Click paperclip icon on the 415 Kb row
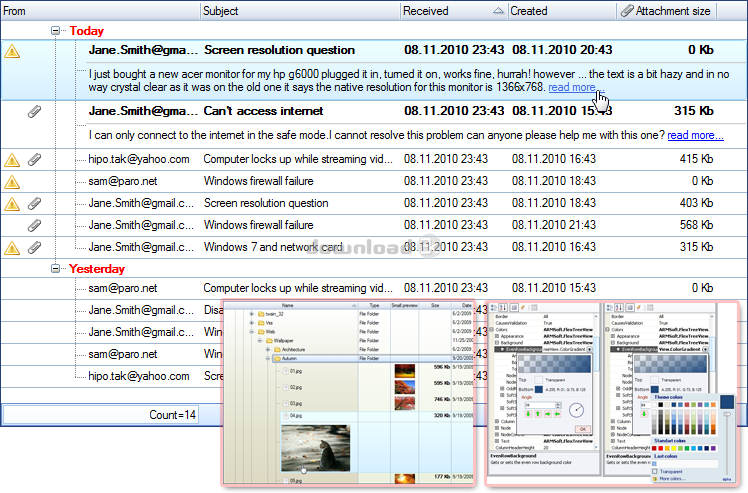Screen dimensions: 748x493 point(34,159)
